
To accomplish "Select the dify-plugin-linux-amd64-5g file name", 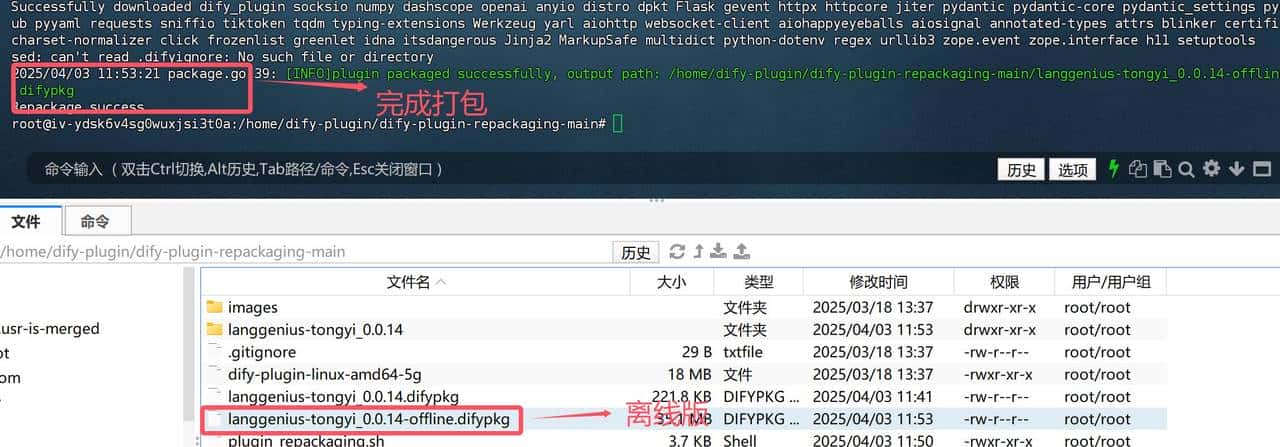I will (325, 374).
